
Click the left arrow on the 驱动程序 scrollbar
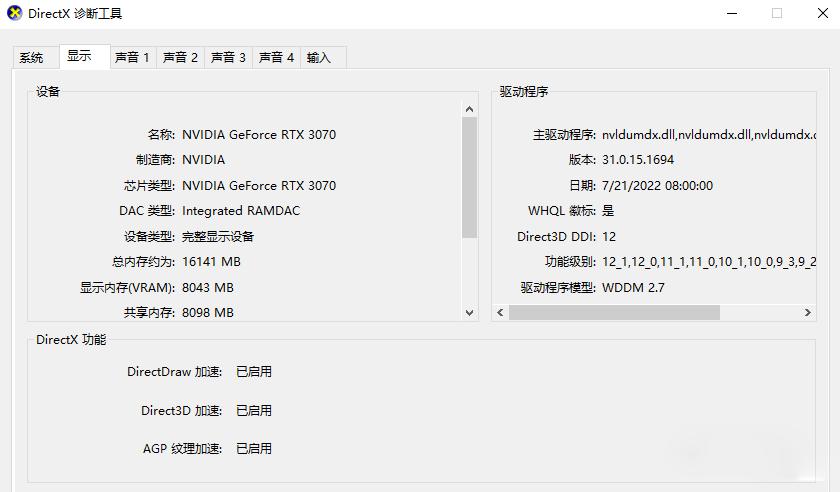click(x=501, y=312)
